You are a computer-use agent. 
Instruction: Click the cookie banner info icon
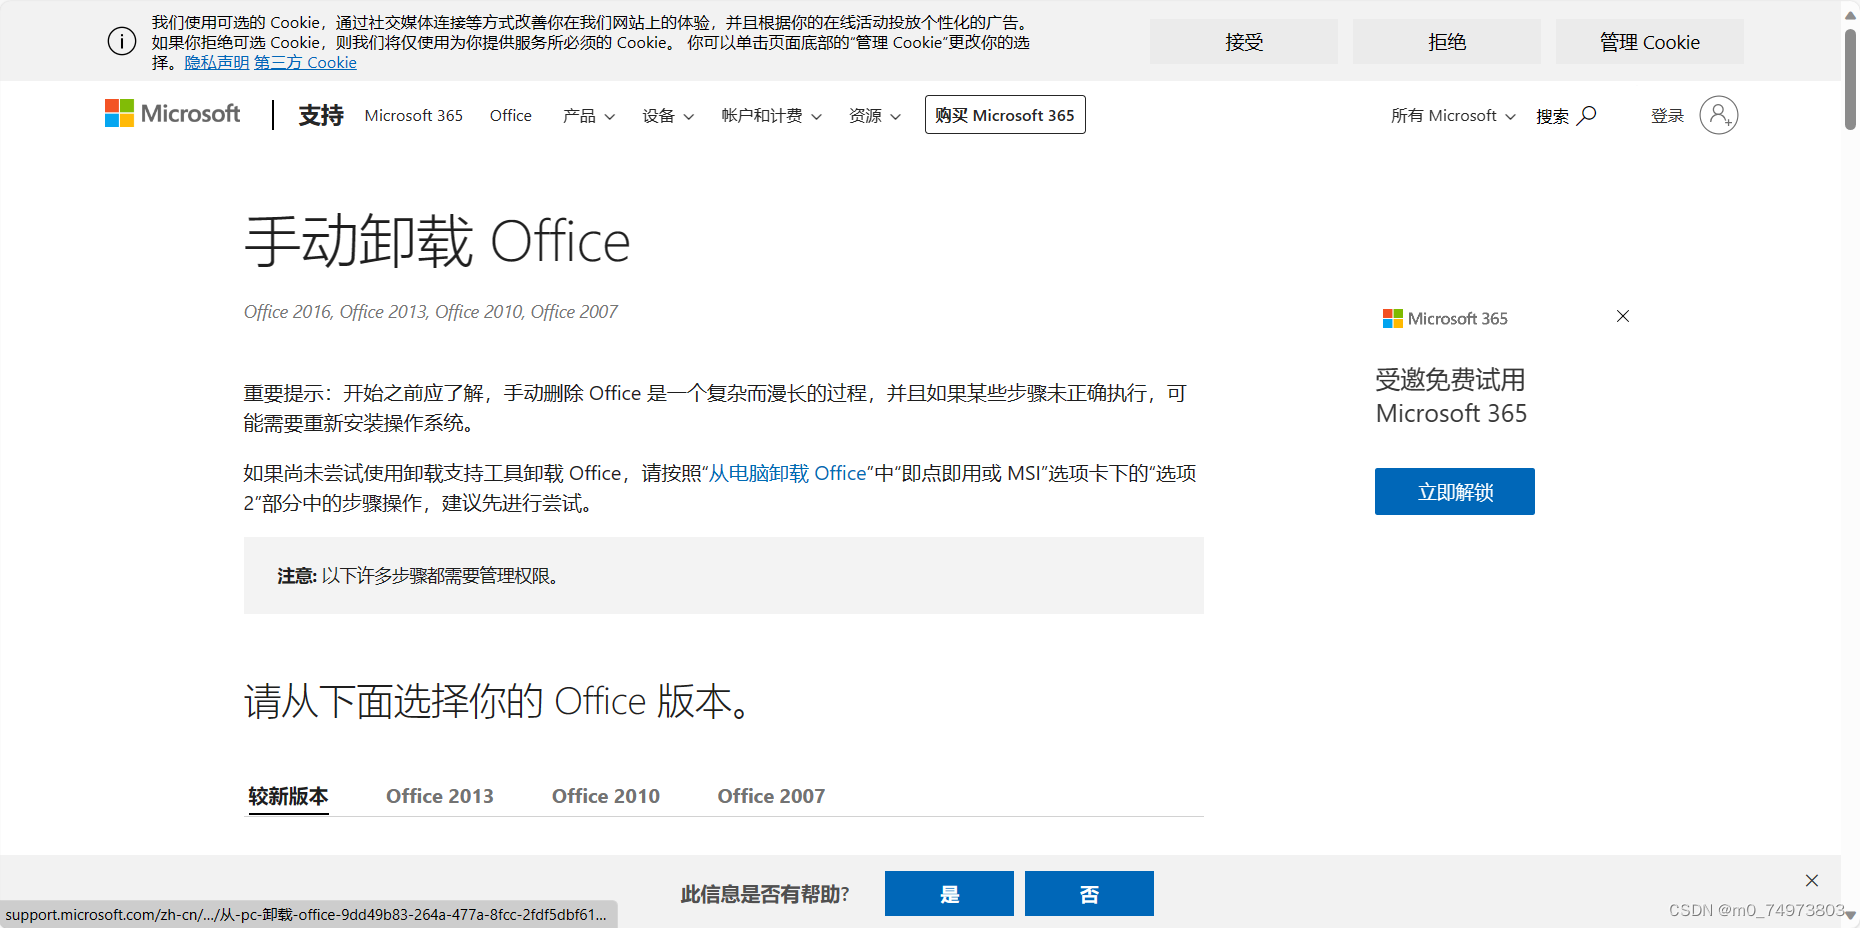(x=122, y=42)
